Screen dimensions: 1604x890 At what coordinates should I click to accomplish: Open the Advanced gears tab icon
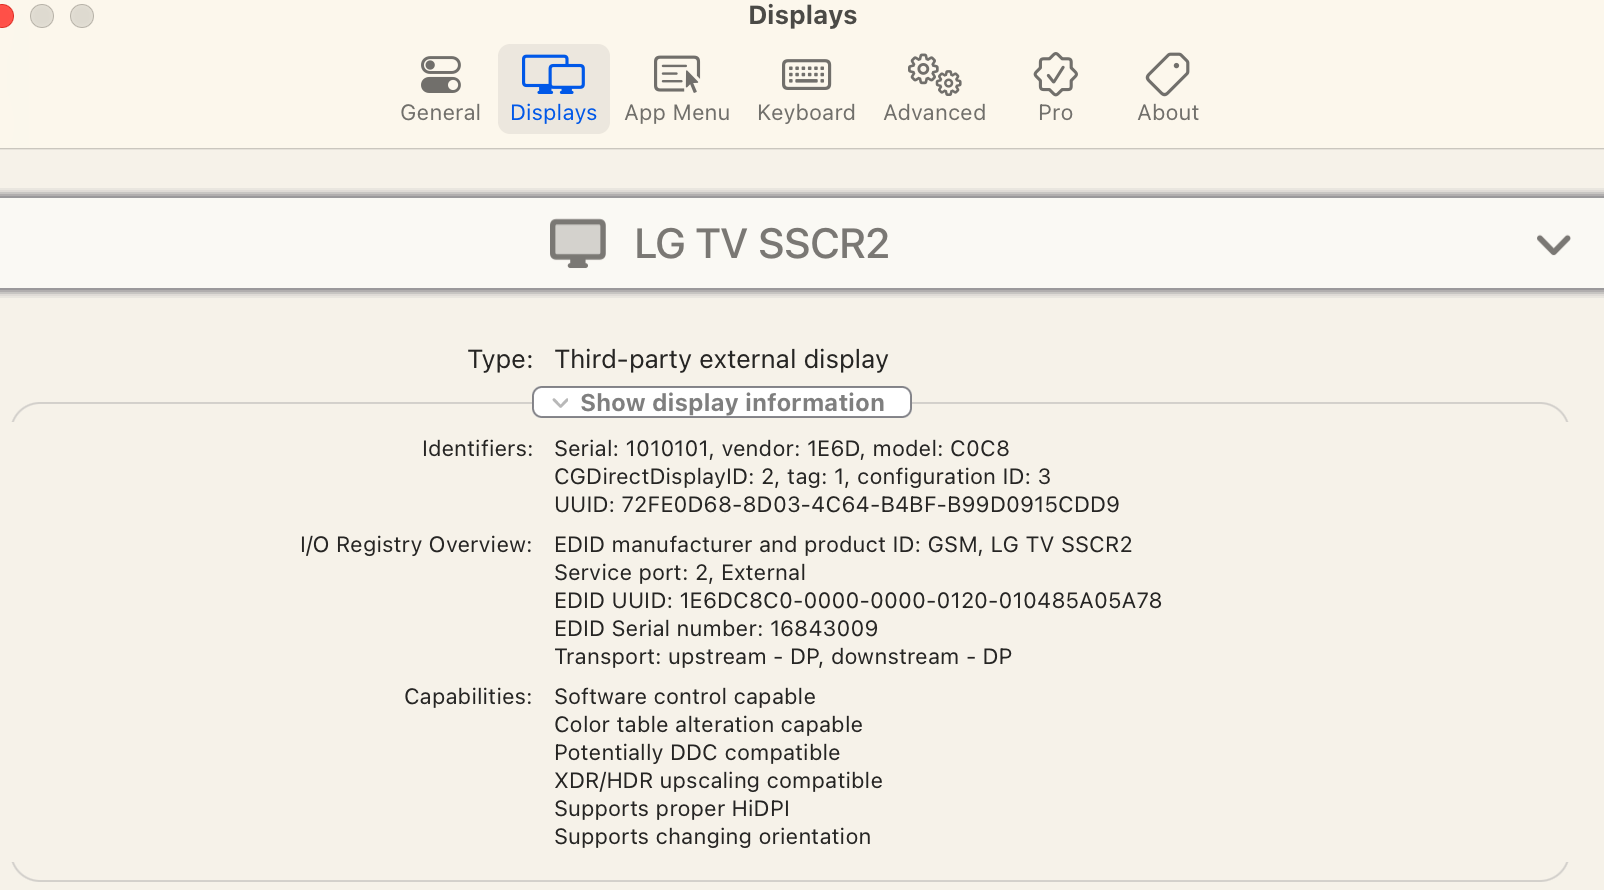click(x=934, y=76)
